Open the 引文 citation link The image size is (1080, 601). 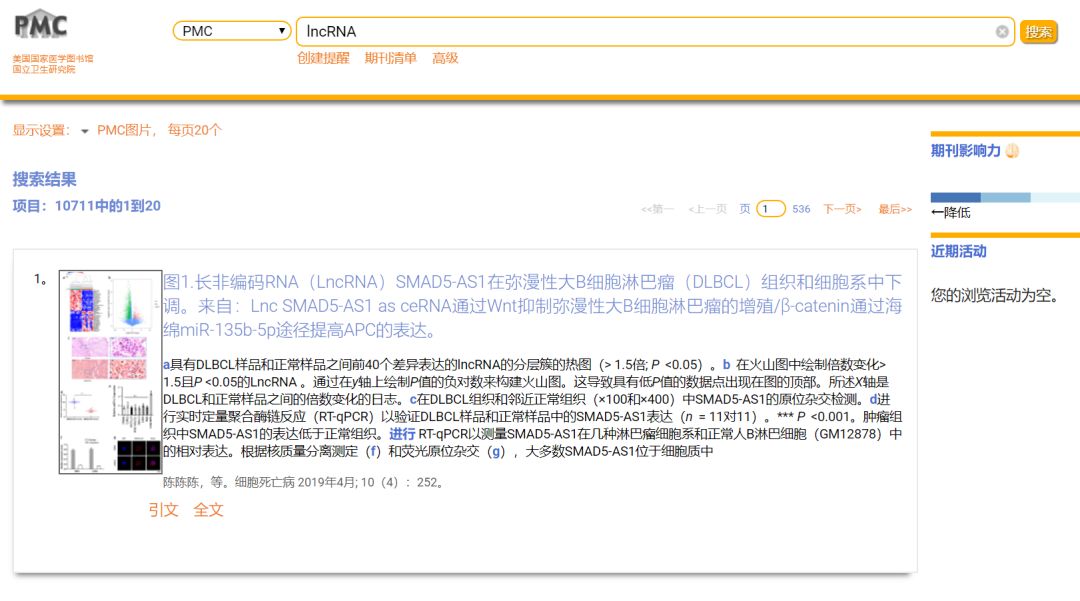coord(163,510)
